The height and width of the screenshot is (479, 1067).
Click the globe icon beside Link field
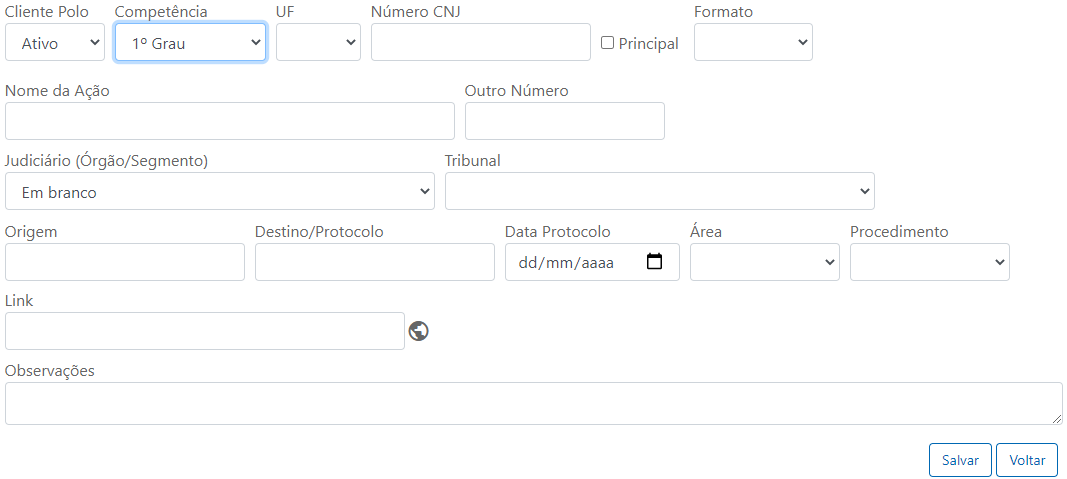(x=418, y=331)
